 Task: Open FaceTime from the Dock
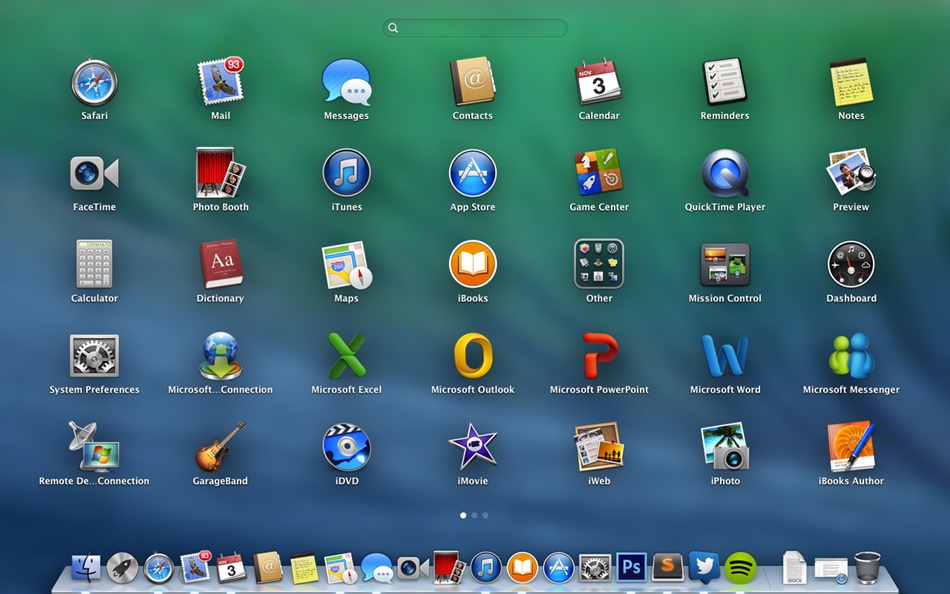(x=413, y=568)
